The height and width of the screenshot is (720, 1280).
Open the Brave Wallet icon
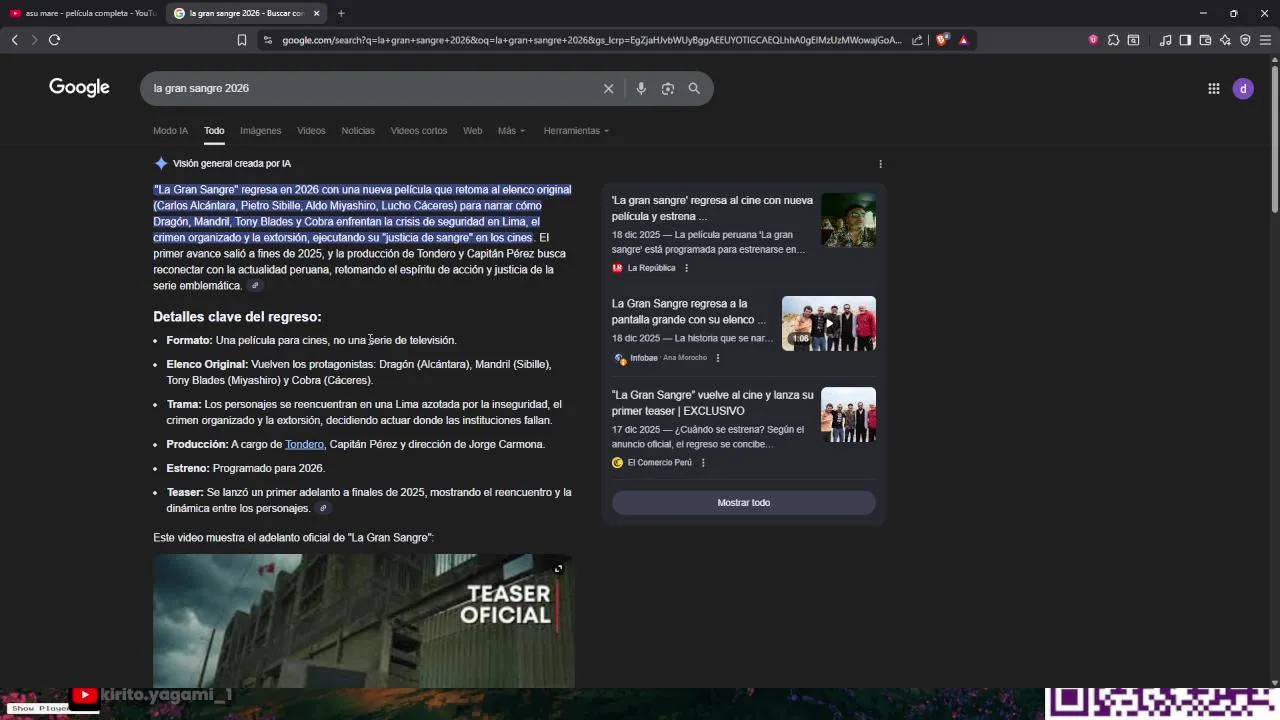pyautogui.click(x=1205, y=40)
